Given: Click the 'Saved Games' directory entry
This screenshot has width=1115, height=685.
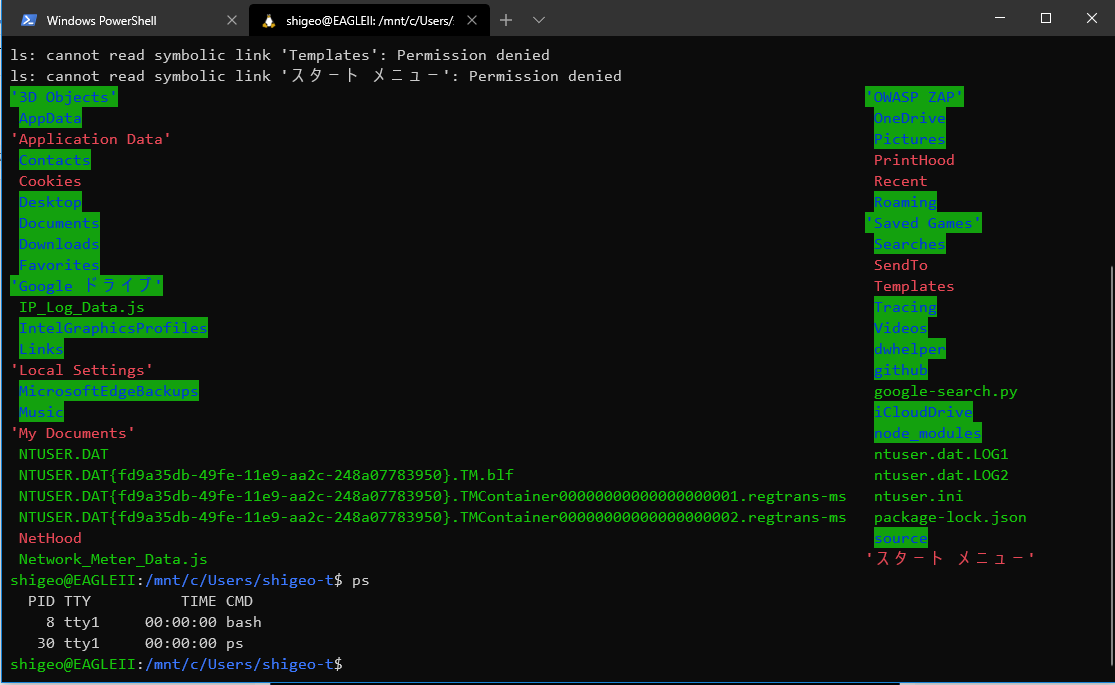Looking at the screenshot, I should point(924,223).
